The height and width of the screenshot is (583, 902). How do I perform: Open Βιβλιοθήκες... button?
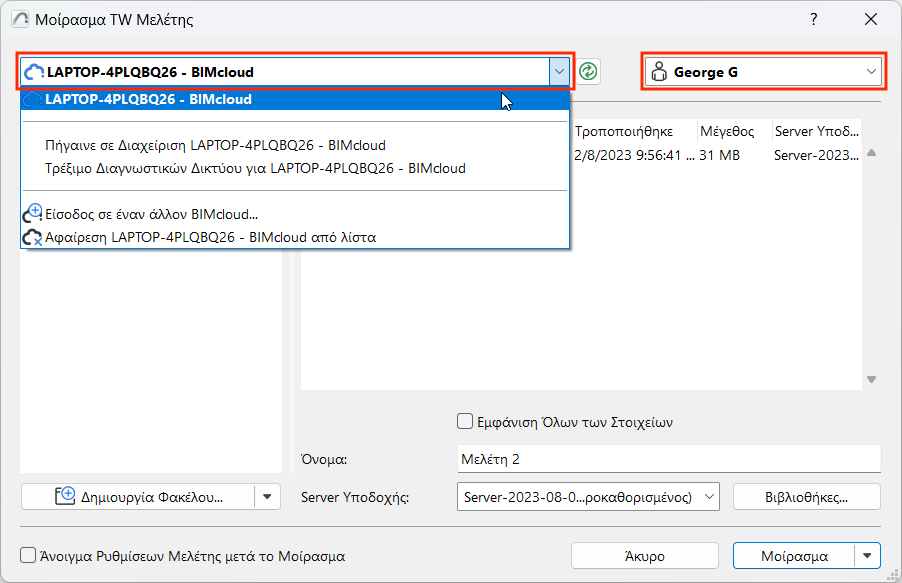[807, 496]
